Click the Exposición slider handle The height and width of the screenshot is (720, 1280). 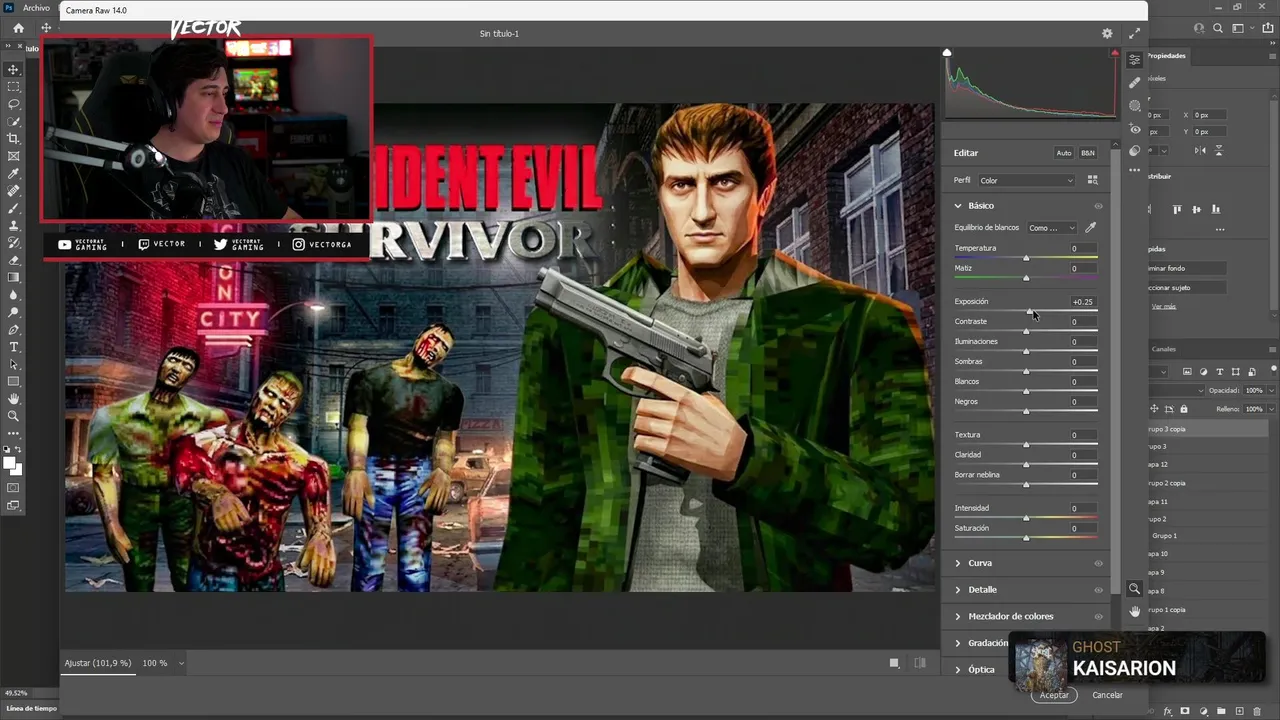[1029, 311]
